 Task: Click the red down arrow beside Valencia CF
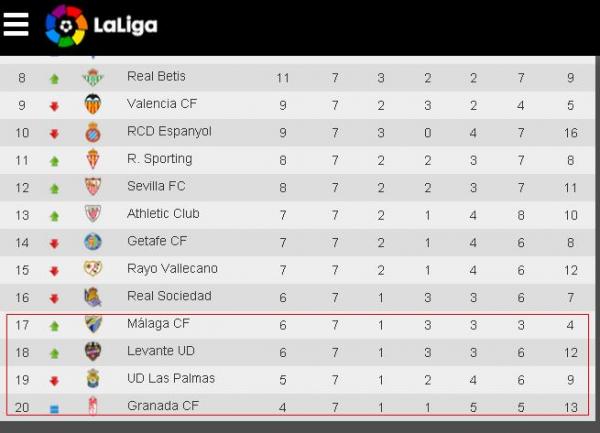(x=54, y=105)
